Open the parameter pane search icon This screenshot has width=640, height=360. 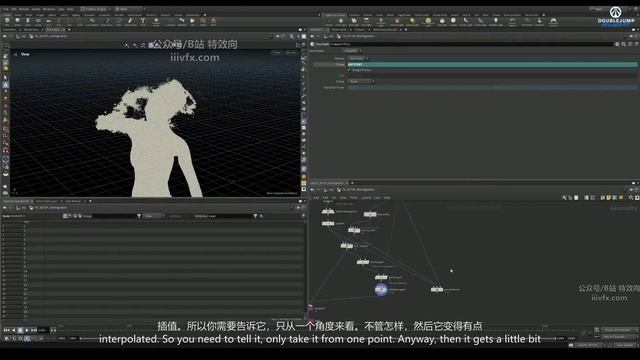click(x=624, y=44)
